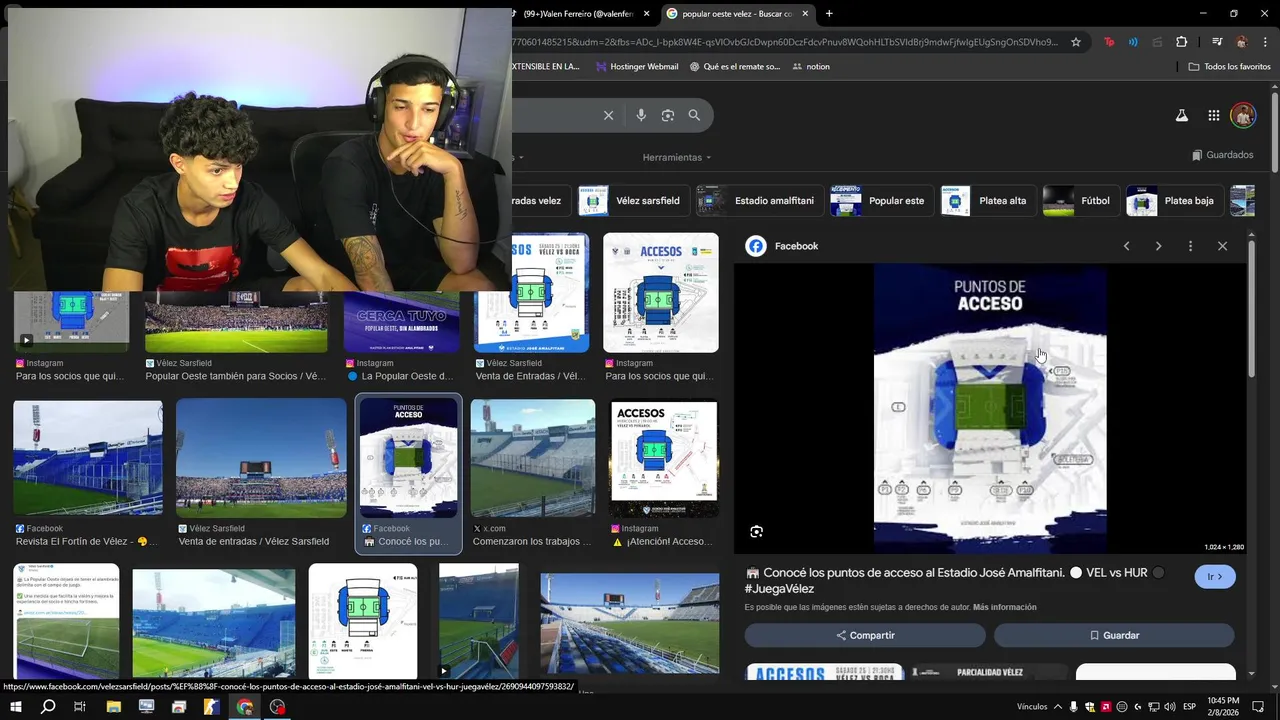
Task: Open the red Tp extension
Action: [1109, 42]
